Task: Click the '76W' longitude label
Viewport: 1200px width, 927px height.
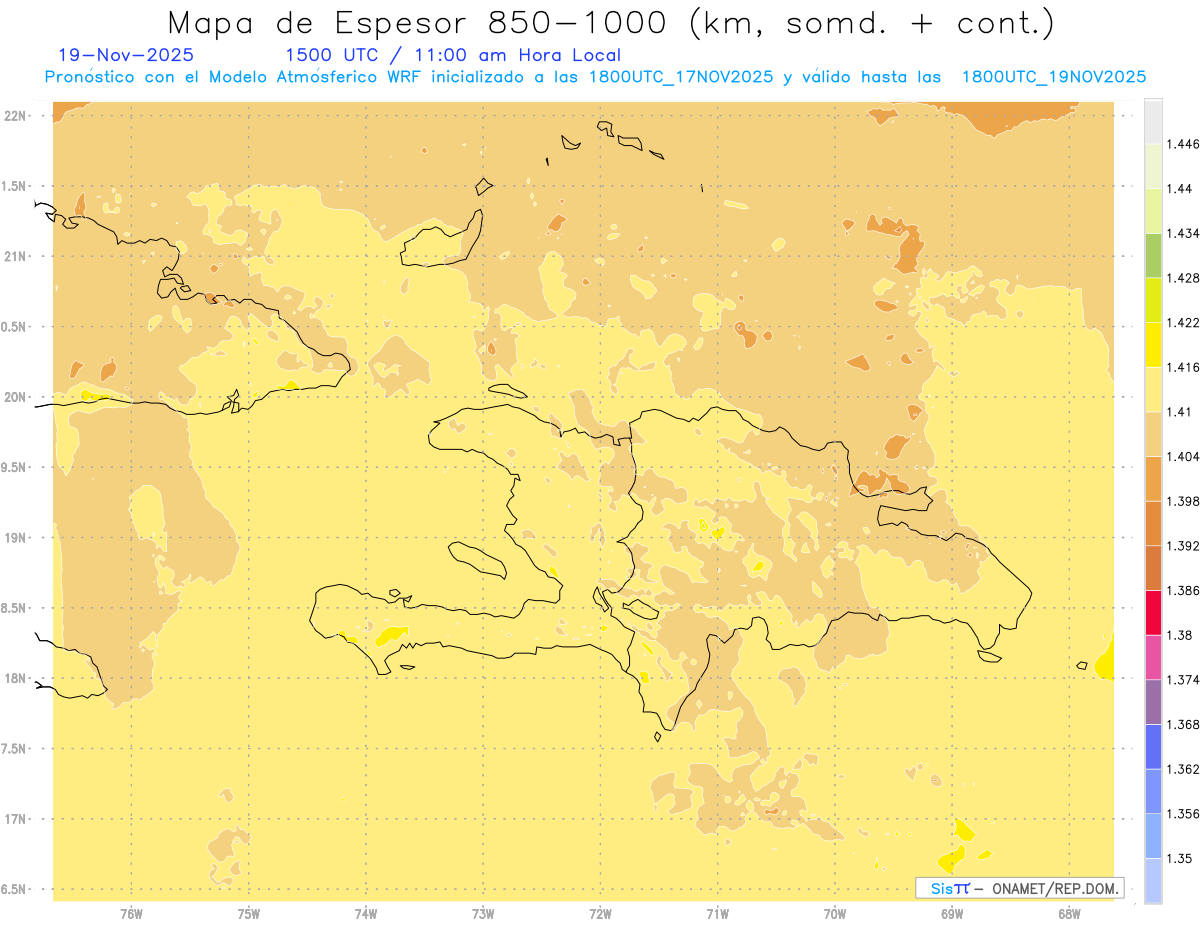Action: coord(131,914)
